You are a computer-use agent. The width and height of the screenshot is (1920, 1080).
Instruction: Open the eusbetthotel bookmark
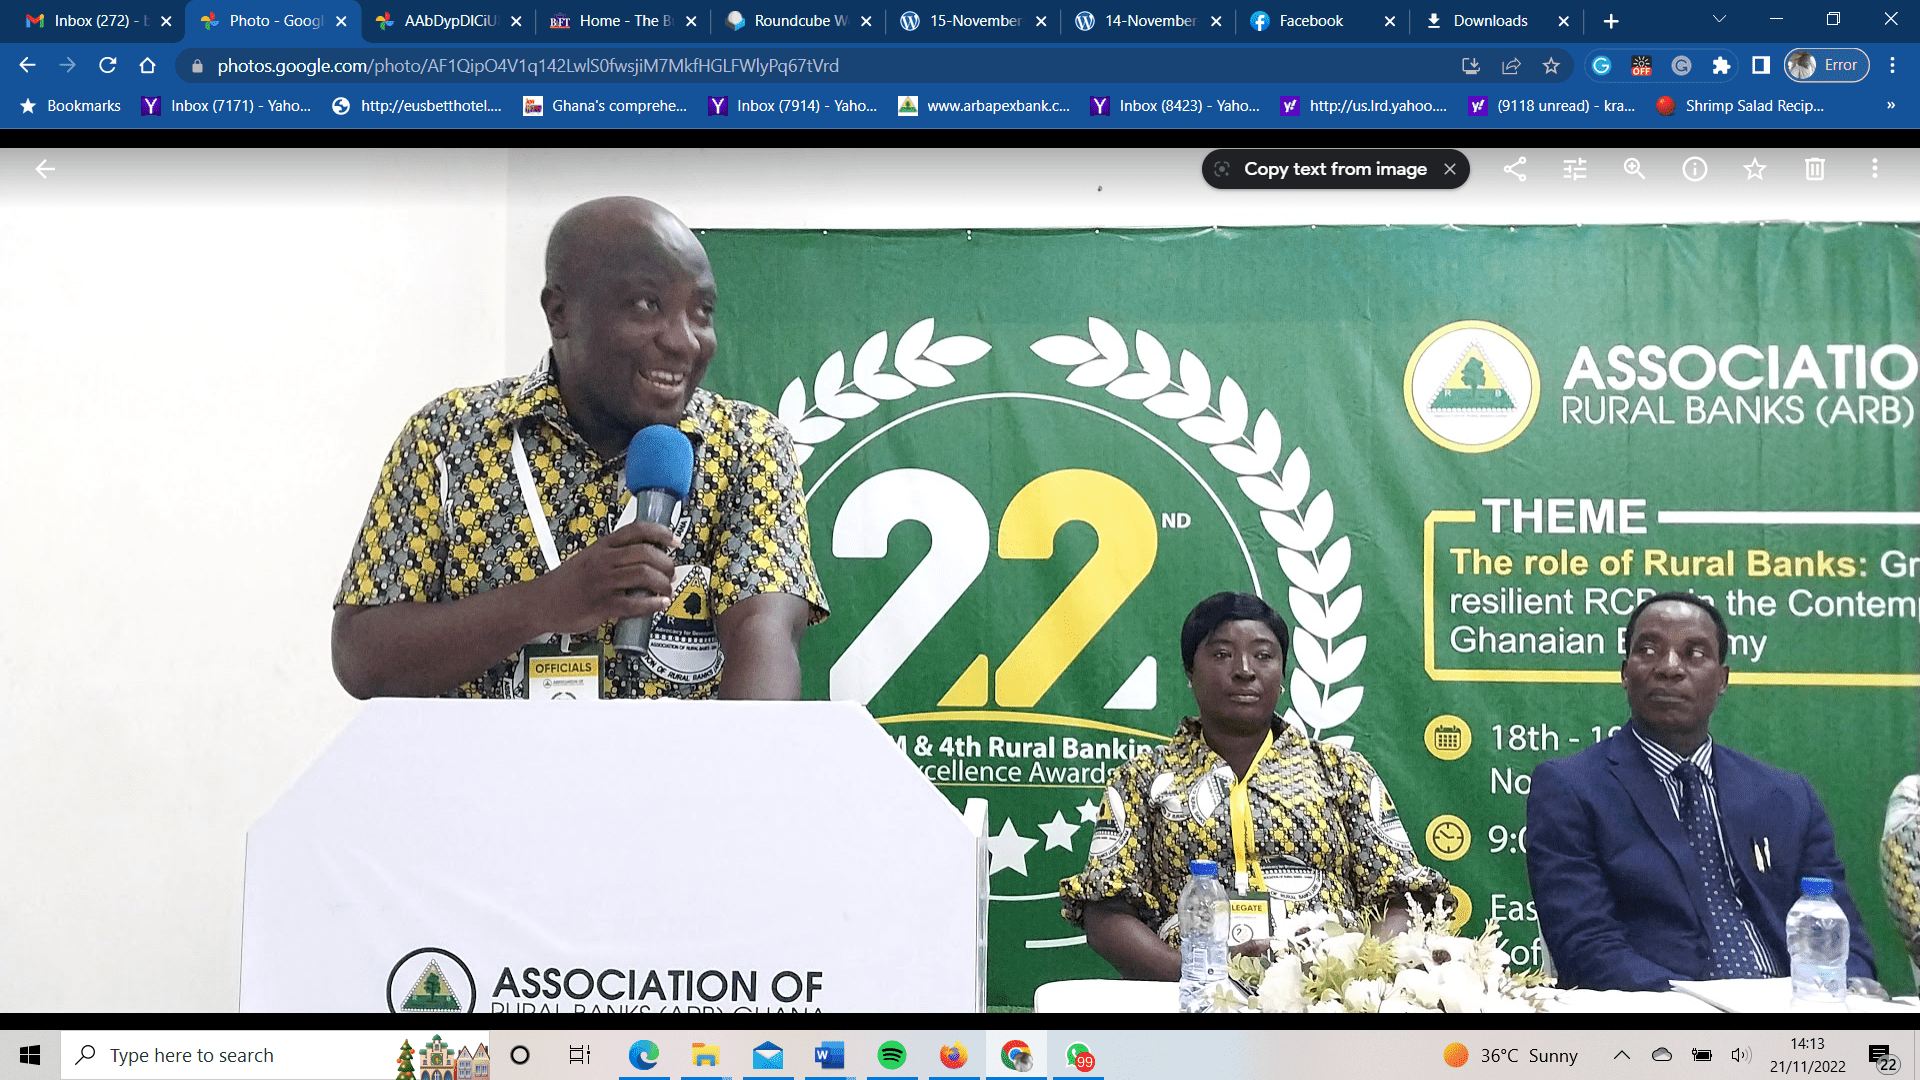pyautogui.click(x=417, y=106)
